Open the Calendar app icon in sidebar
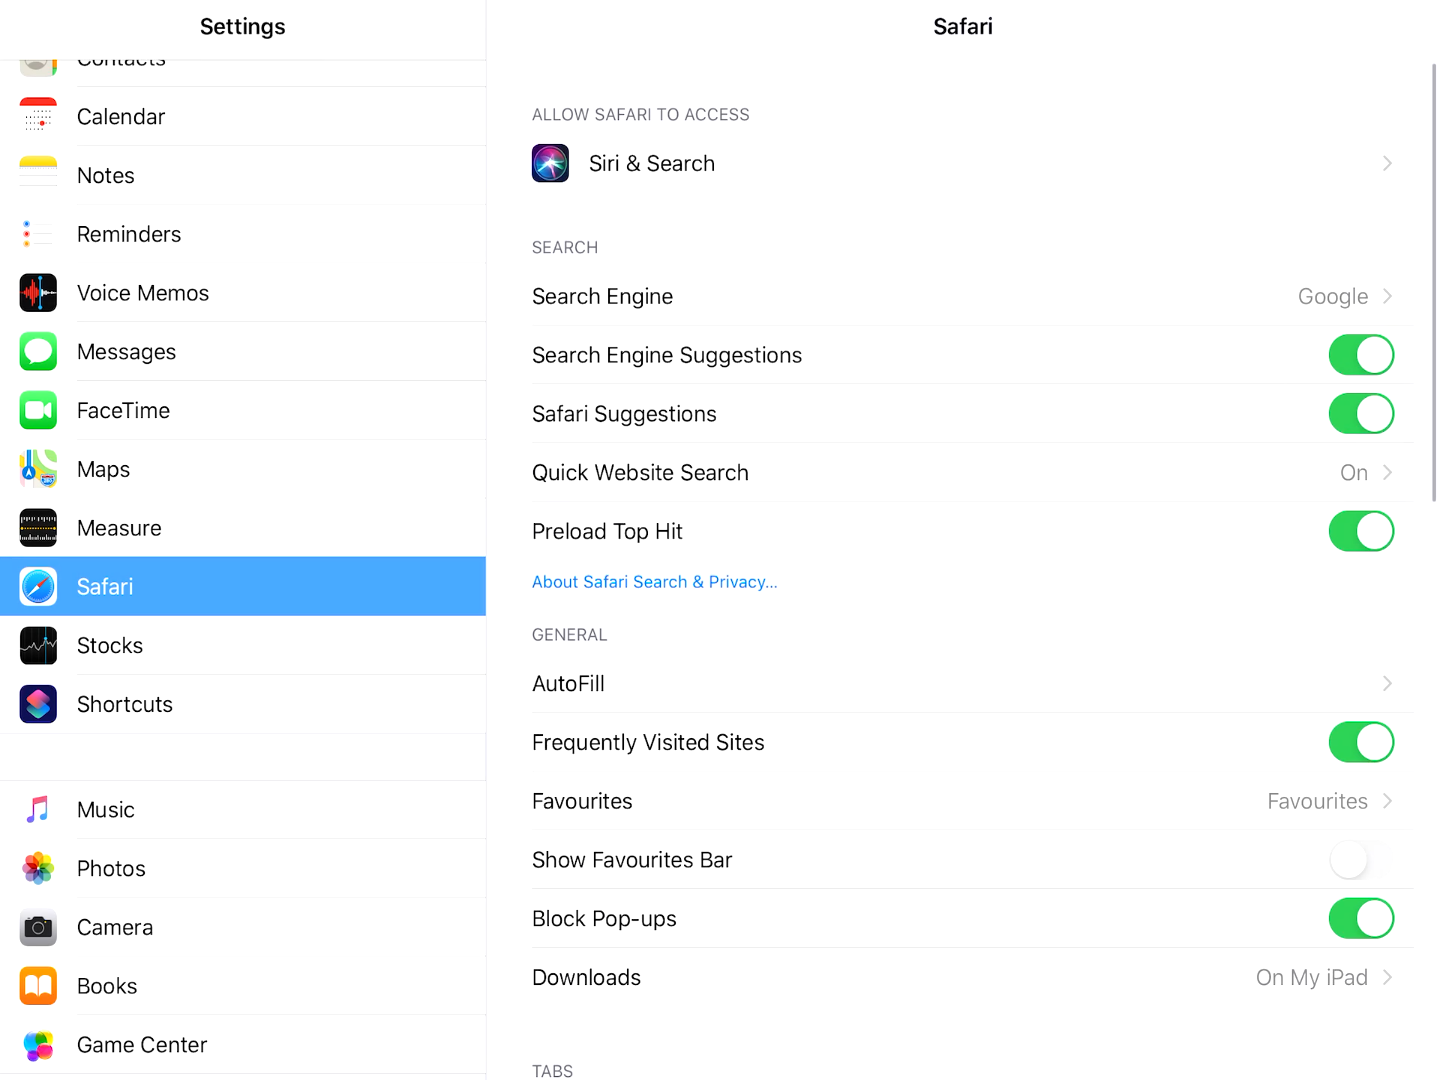Image resolution: width=1440 pixels, height=1080 pixels. coord(38,116)
